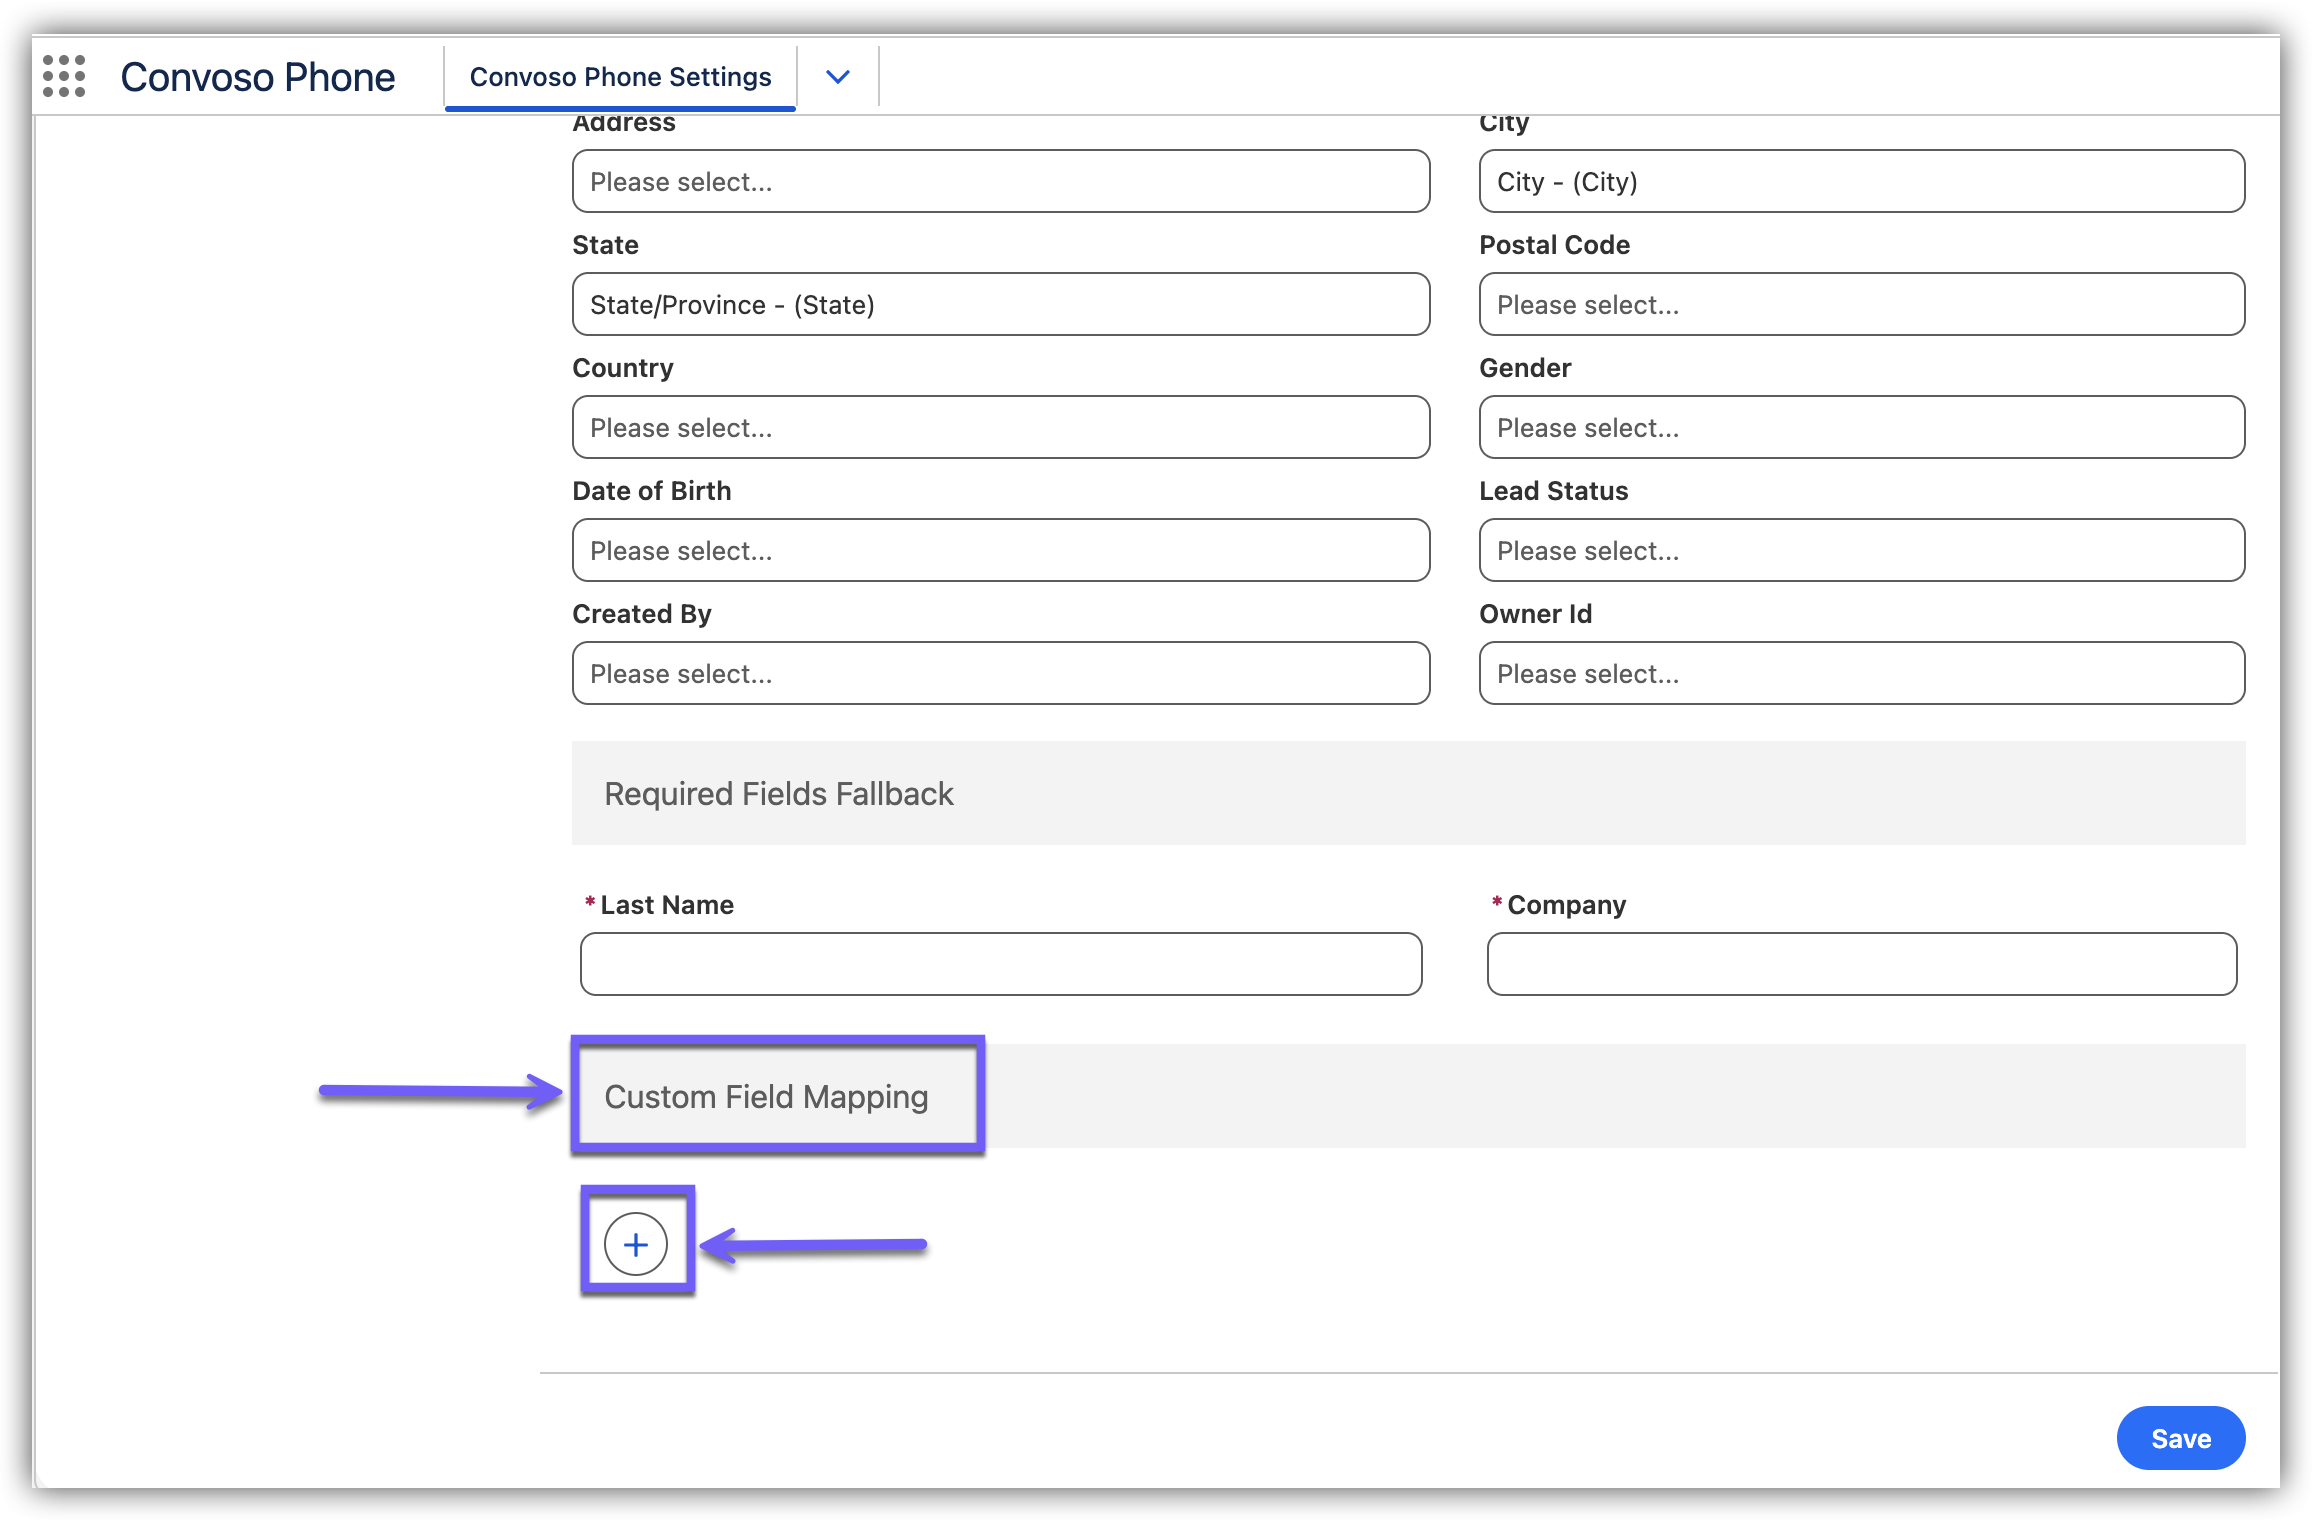
Task: Open the Created By dropdown
Action: tap(1000, 673)
